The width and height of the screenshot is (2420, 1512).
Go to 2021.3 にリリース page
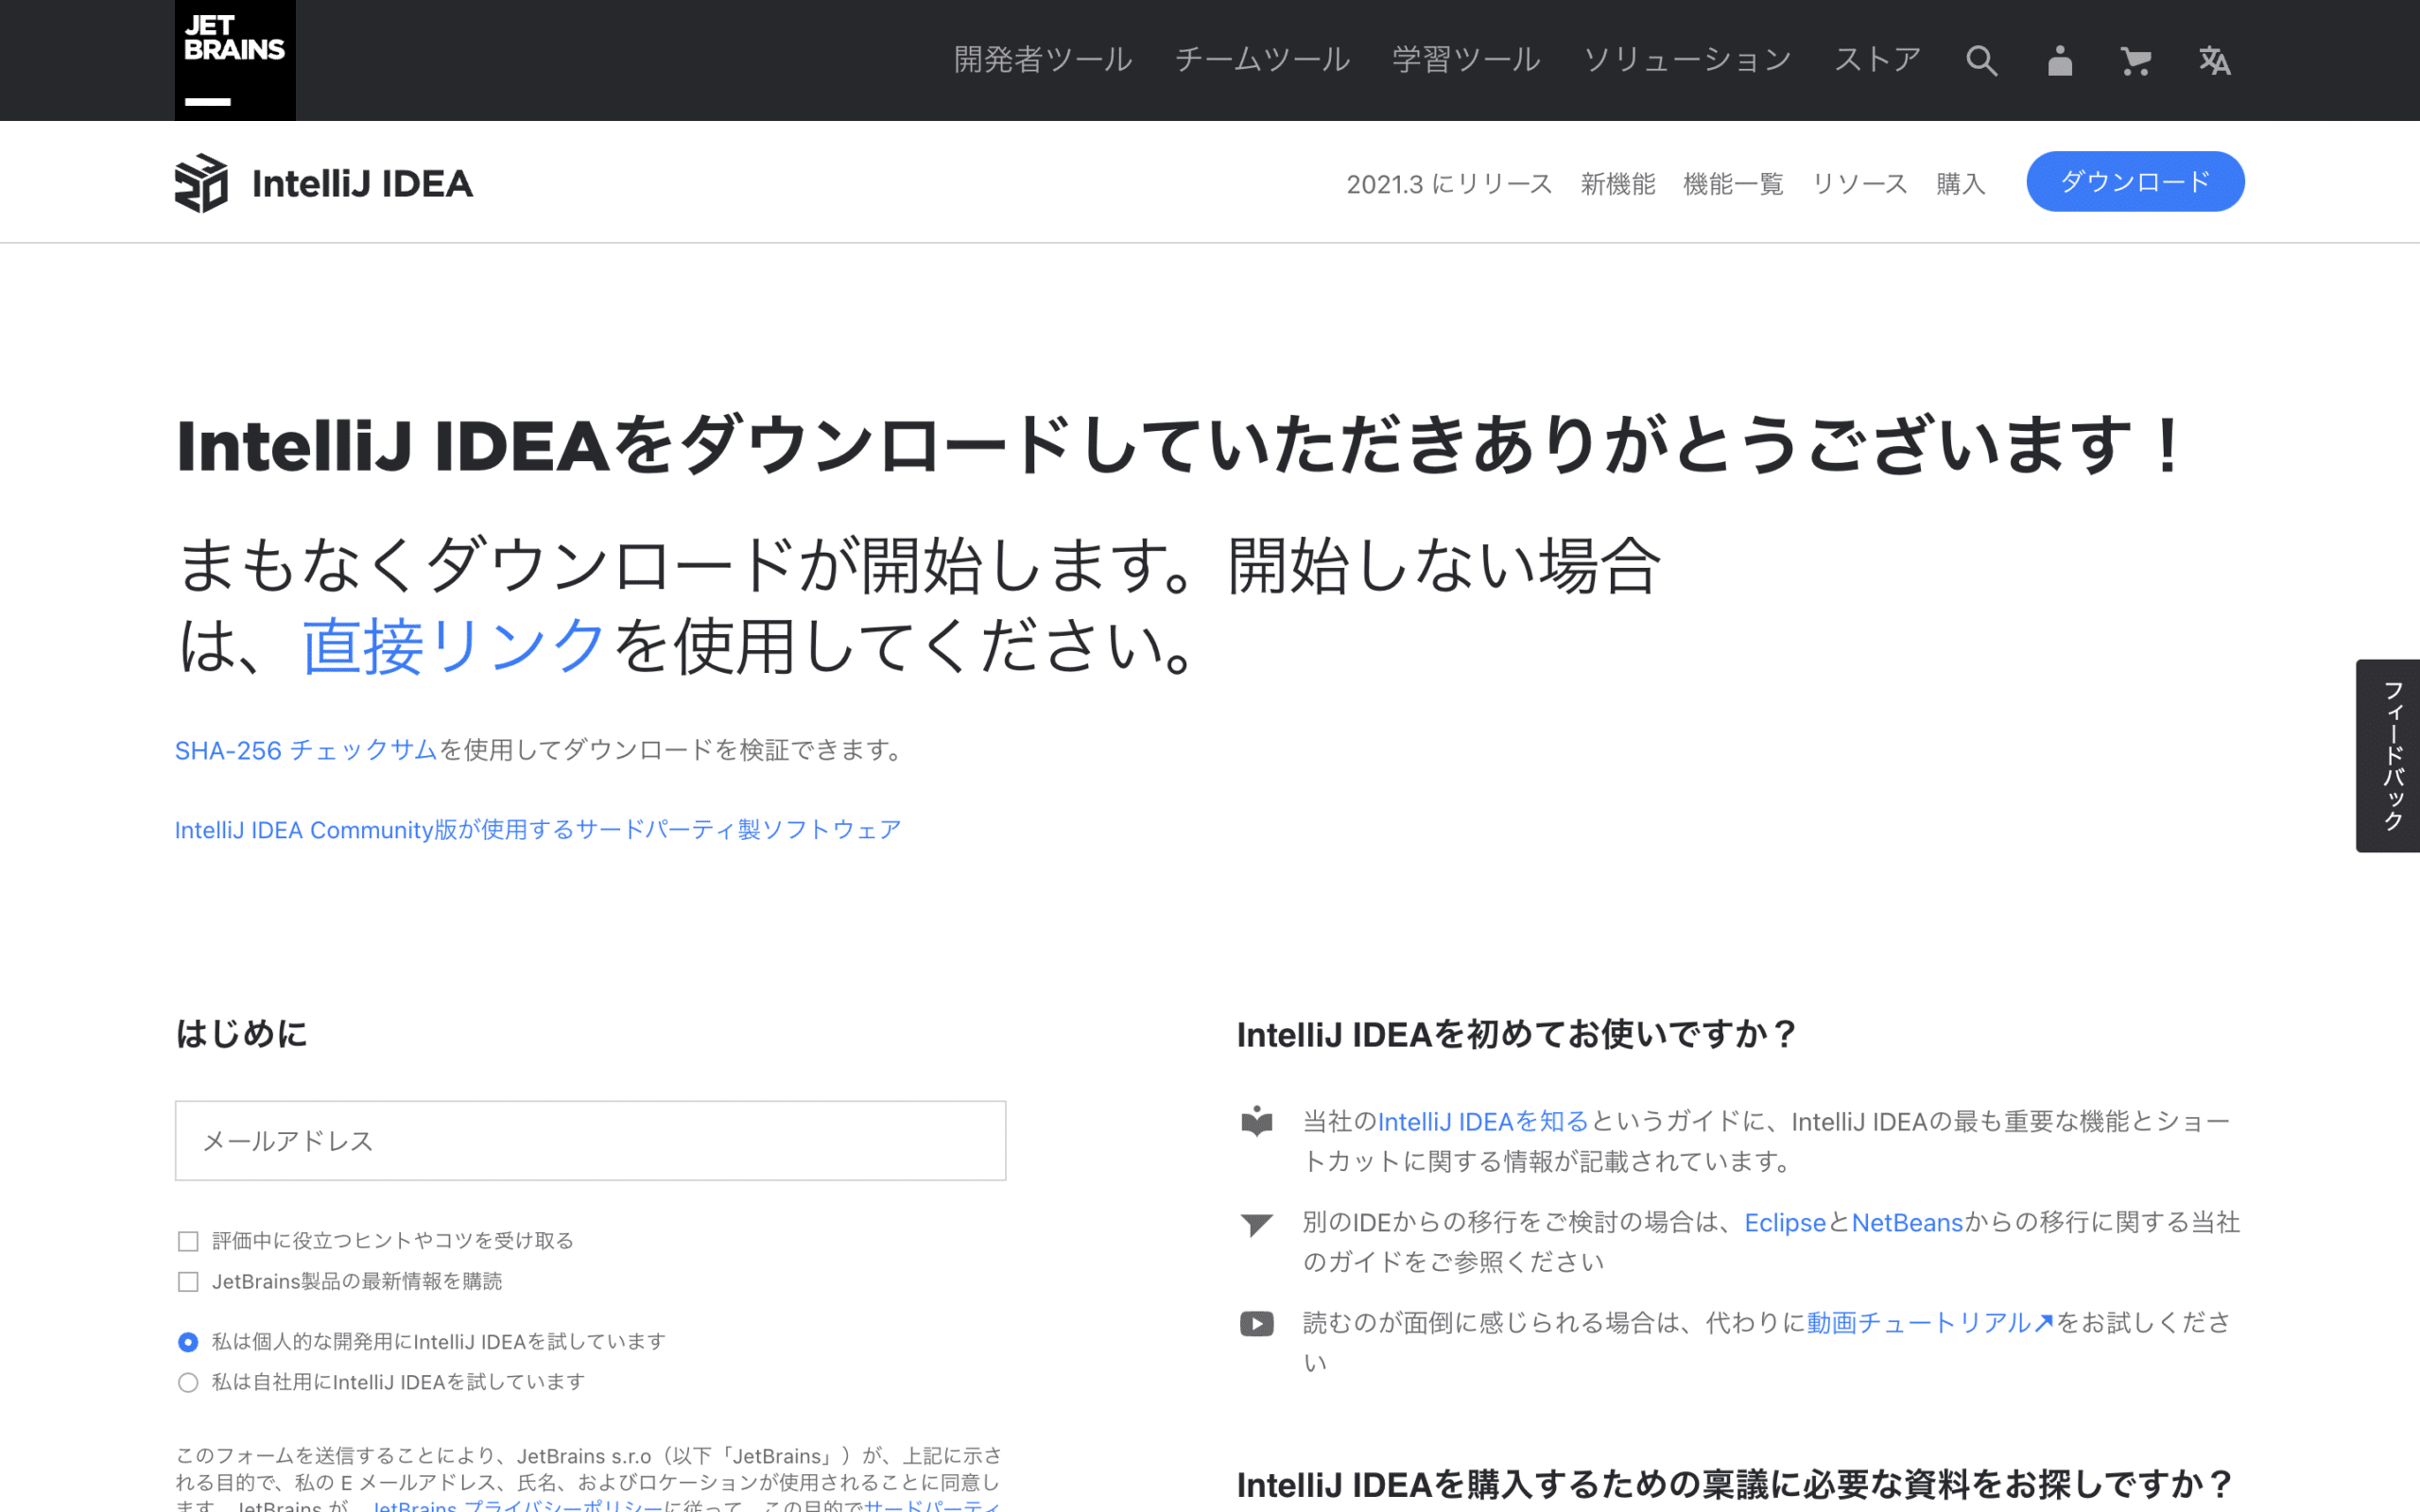[x=1449, y=184]
